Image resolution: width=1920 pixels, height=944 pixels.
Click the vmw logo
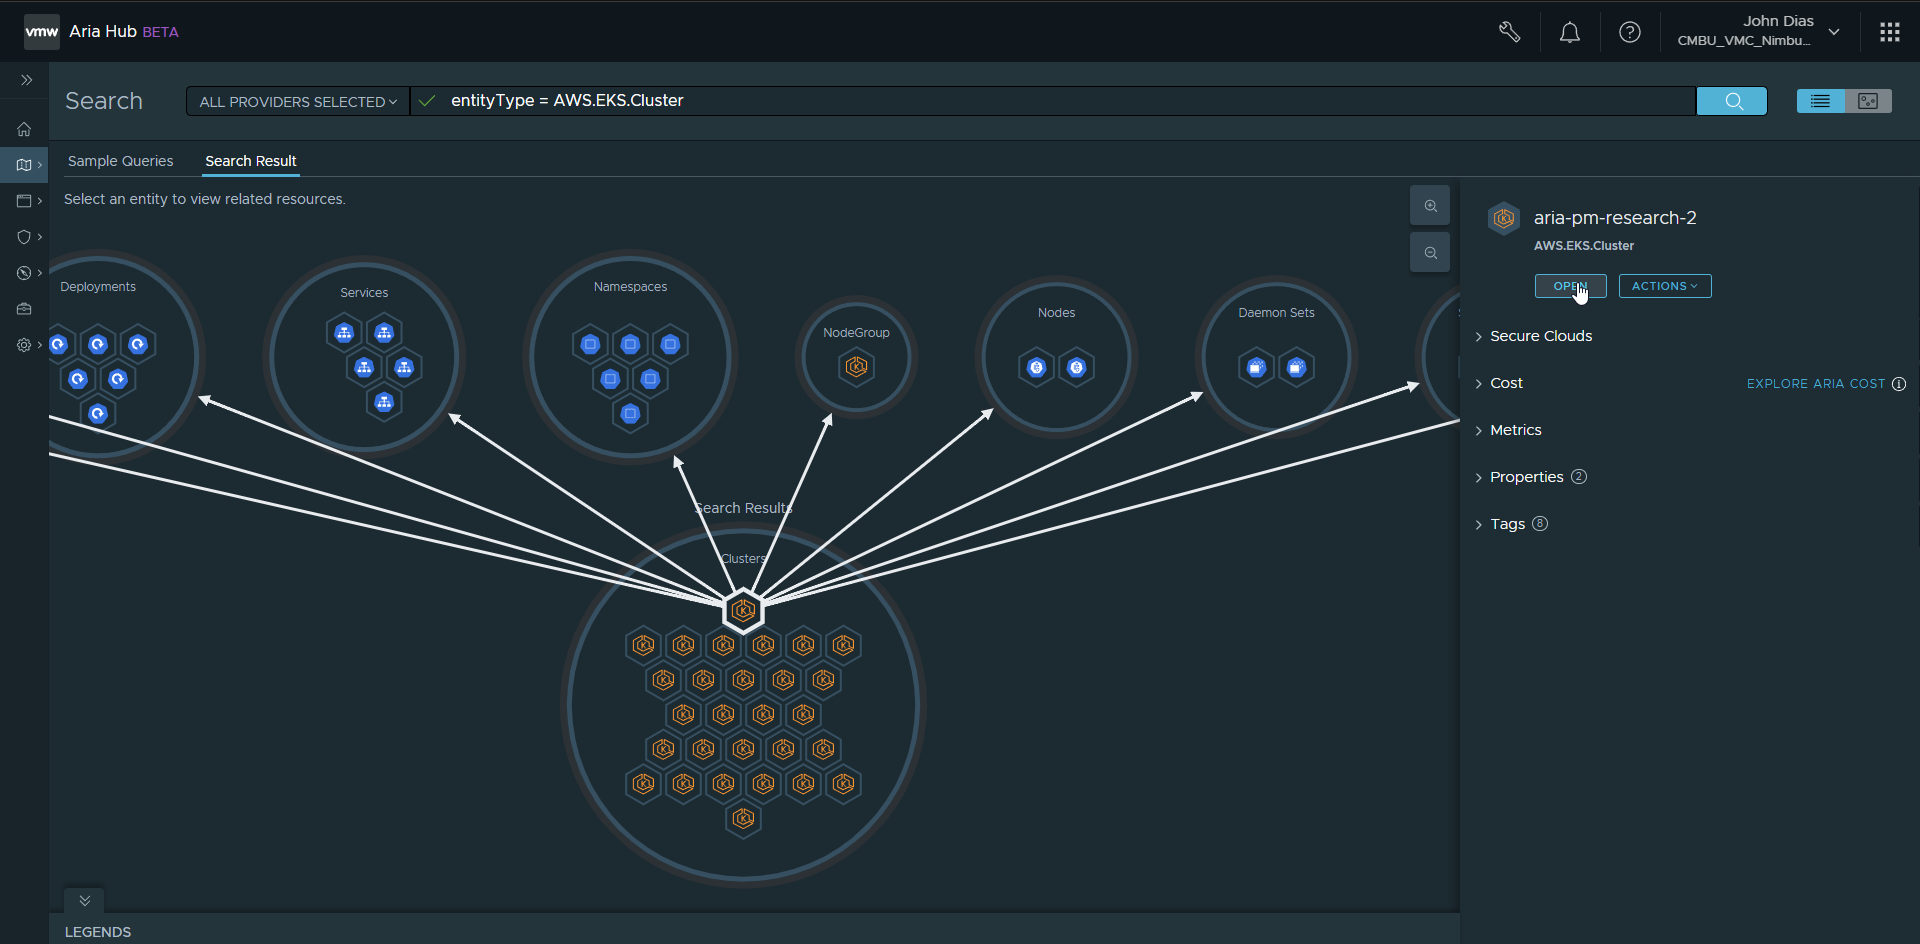tap(41, 32)
